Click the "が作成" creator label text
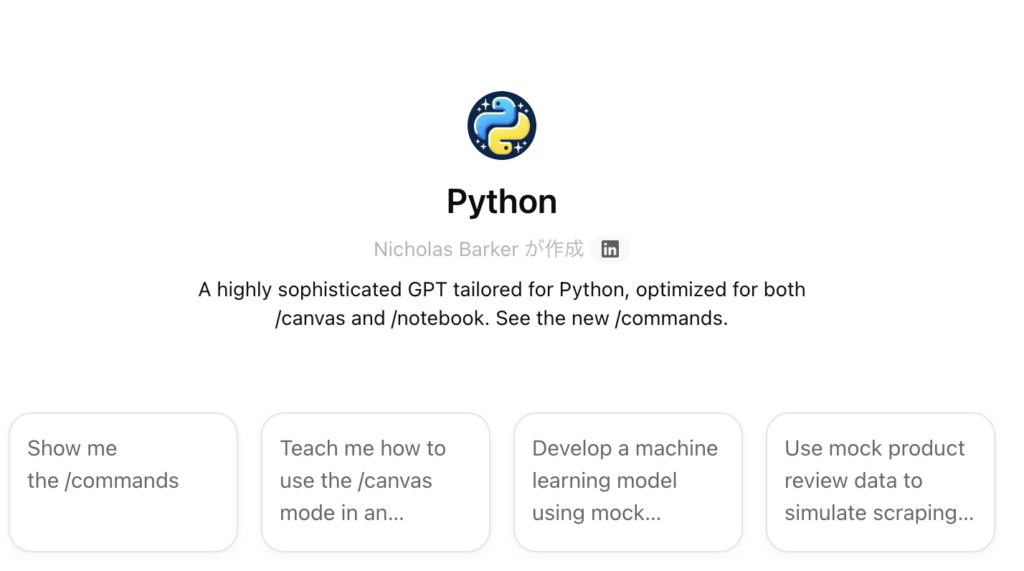Viewport: 1024px width, 571px height. (x=554, y=249)
